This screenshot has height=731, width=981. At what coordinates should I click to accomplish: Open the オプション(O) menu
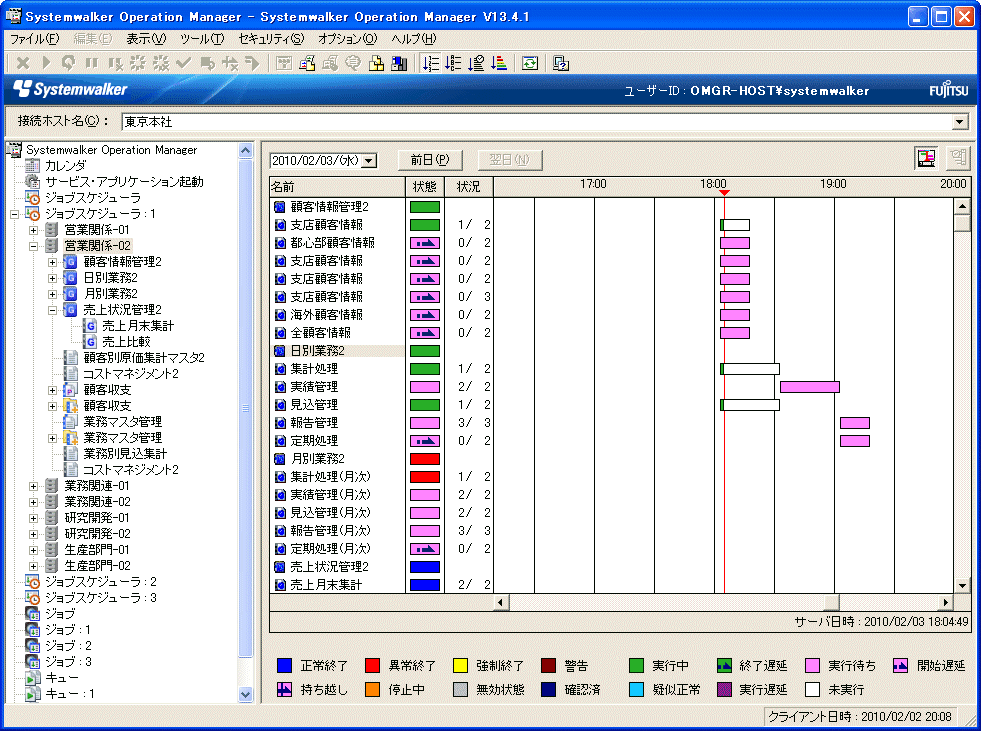348,39
